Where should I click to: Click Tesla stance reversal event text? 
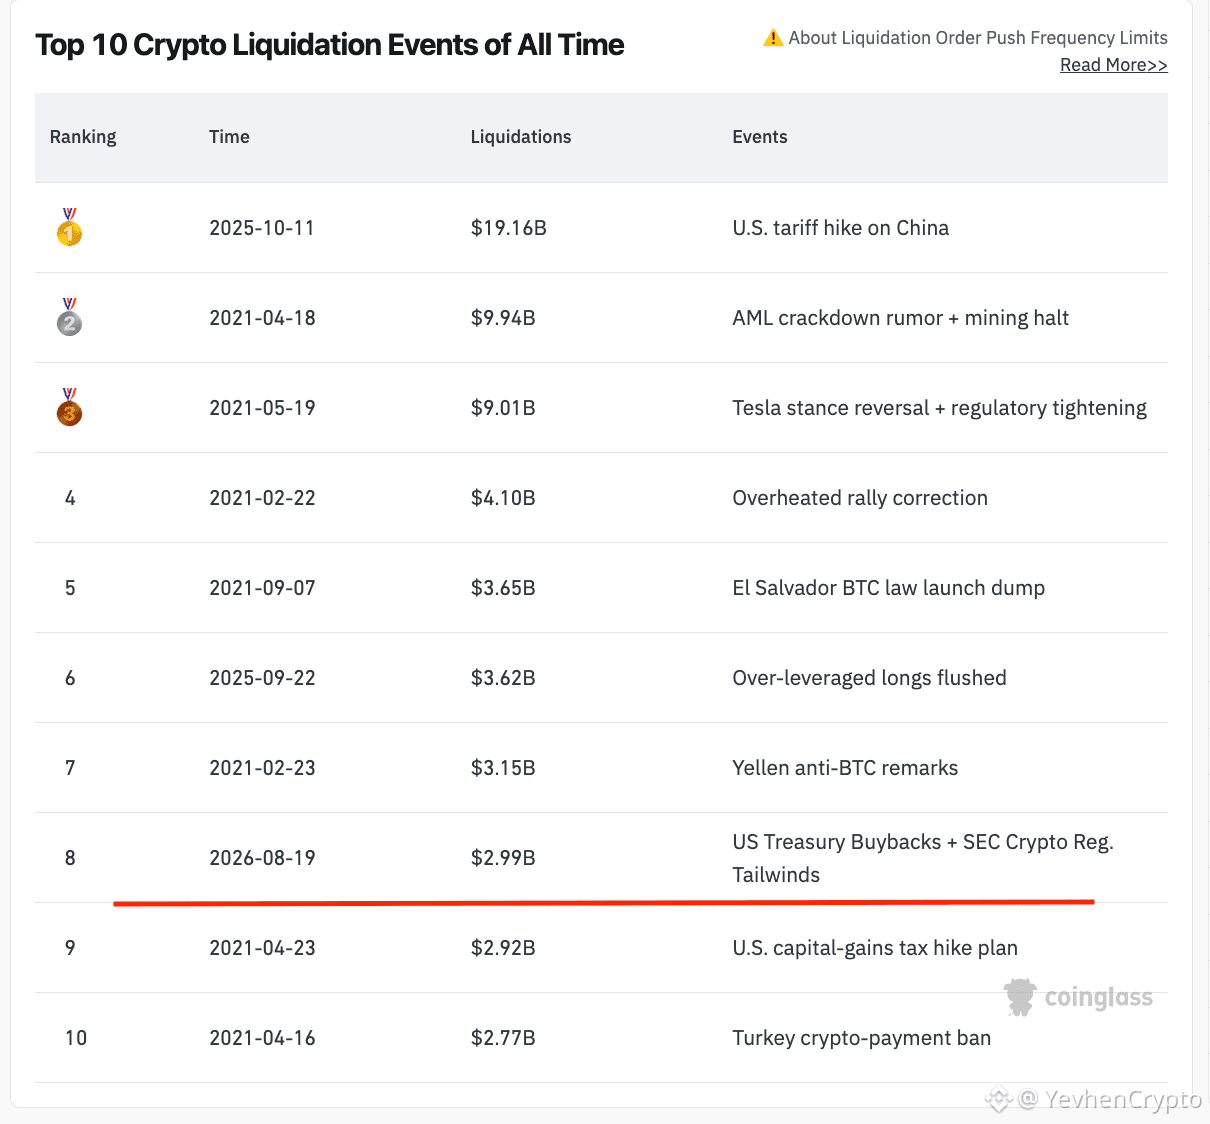tap(940, 408)
